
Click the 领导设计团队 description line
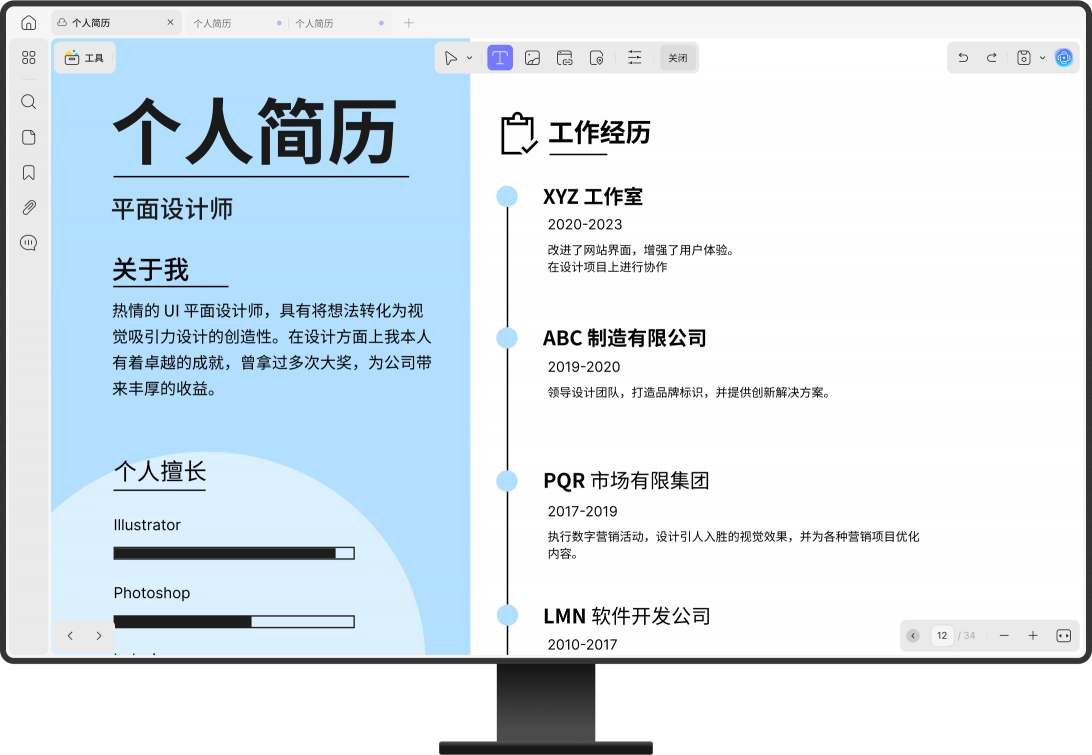point(689,393)
